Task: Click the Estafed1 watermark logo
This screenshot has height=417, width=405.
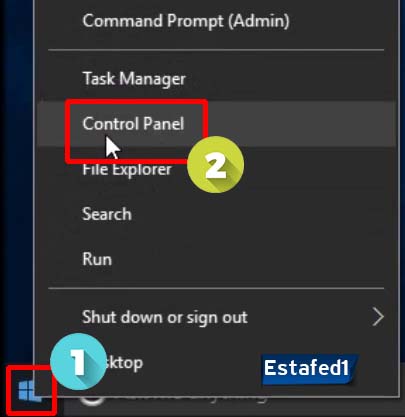Action: coord(307,369)
